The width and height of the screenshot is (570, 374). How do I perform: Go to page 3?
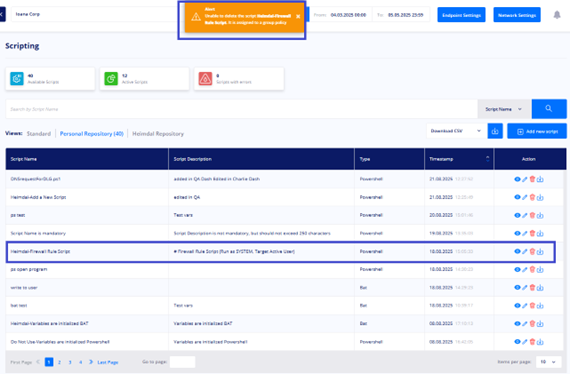click(70, 362)
